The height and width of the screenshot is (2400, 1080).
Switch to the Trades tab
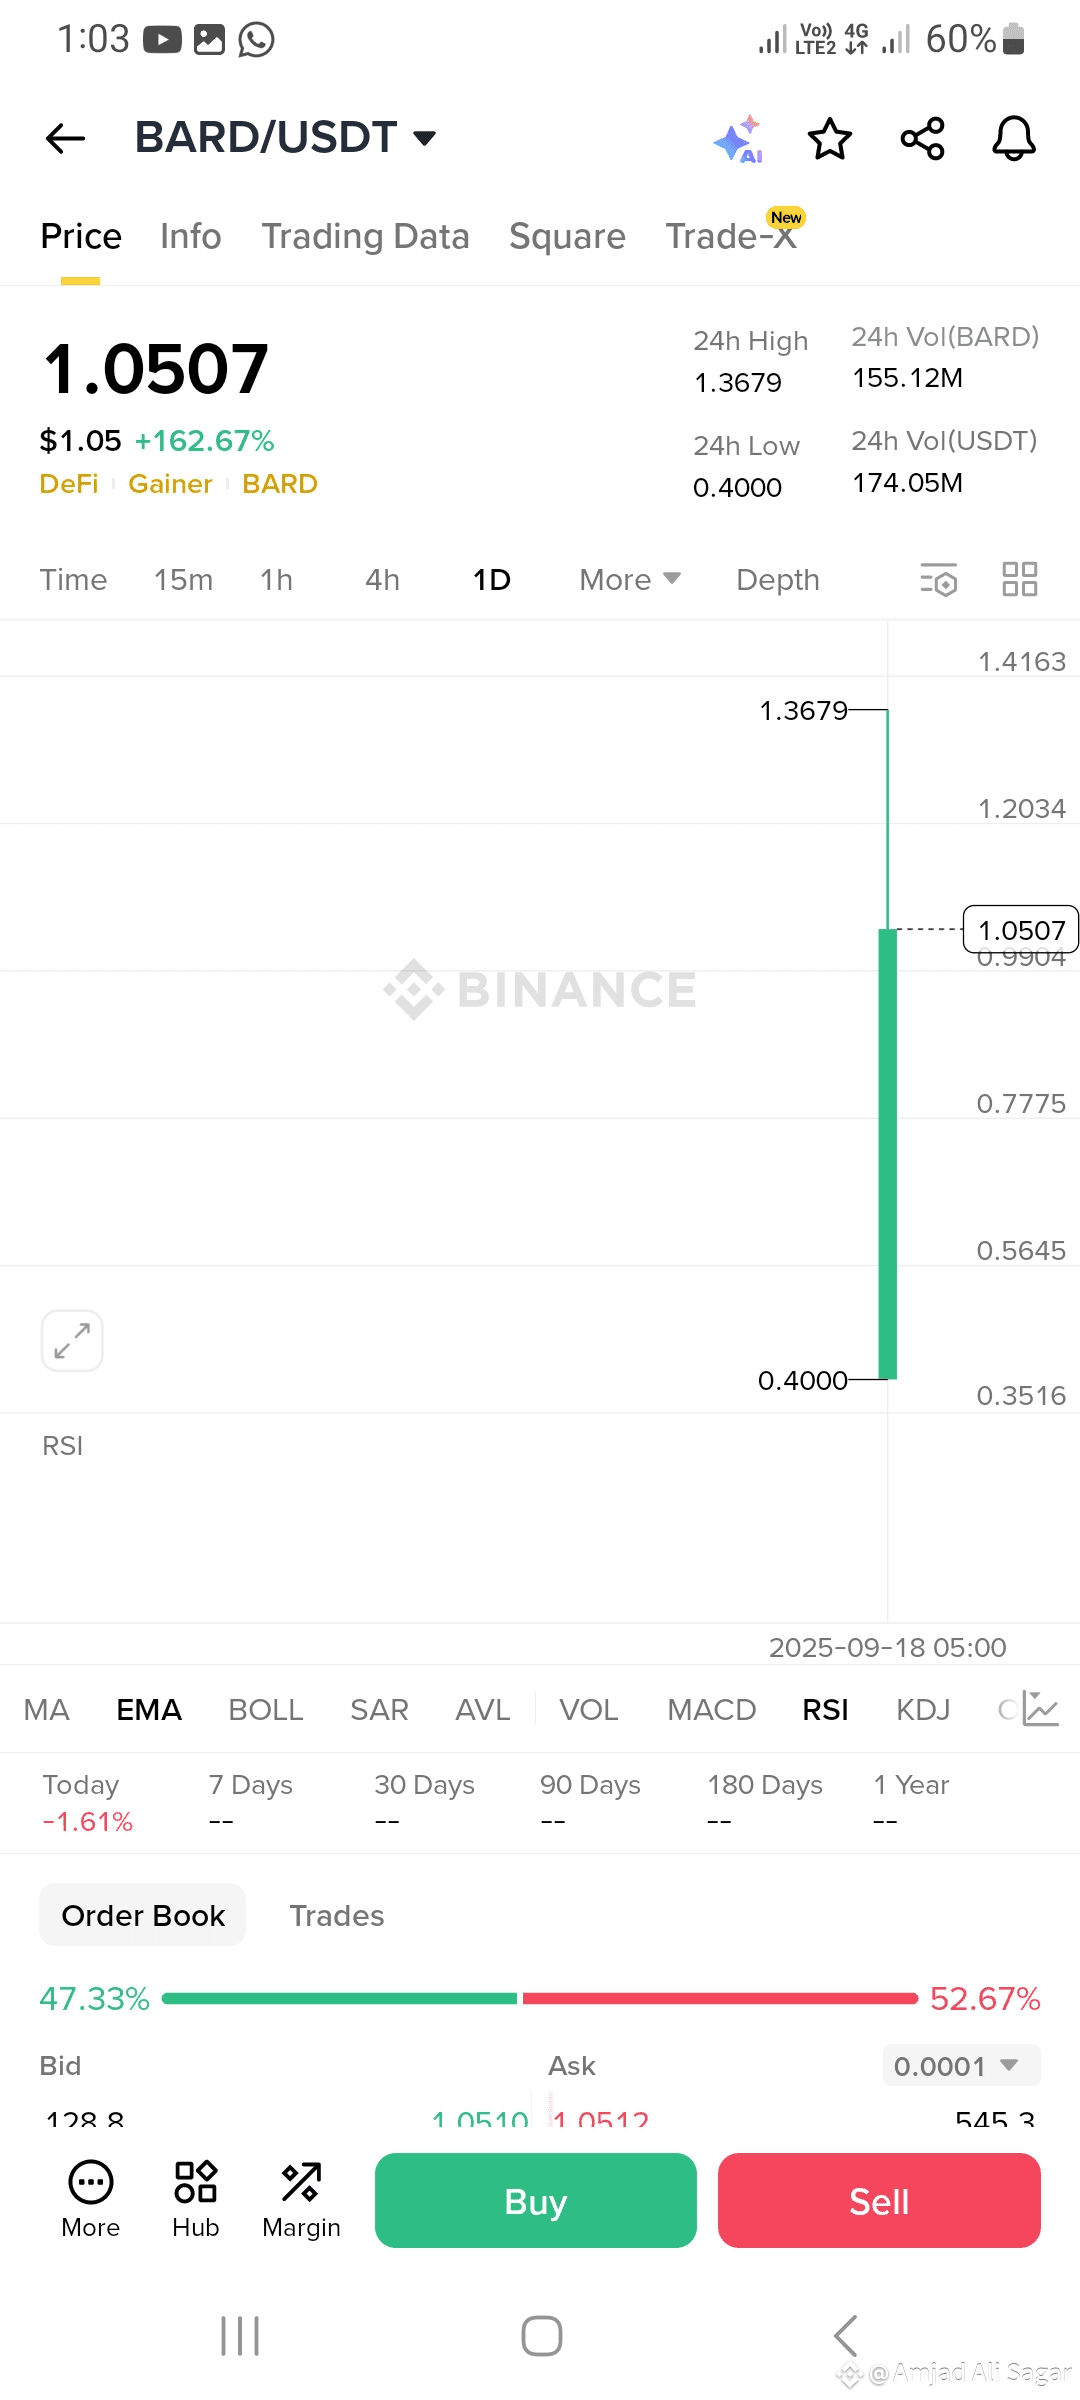coord(337,1916)
